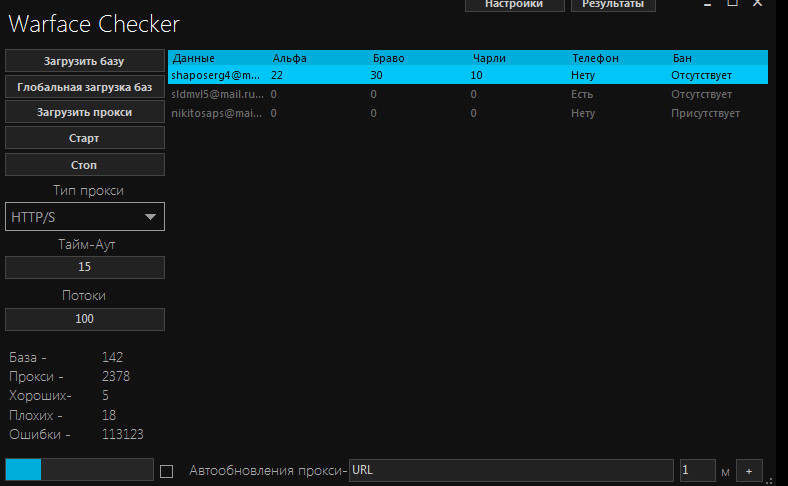
Task: Sort by the Браво column header
Action: [x=388, y=58]
